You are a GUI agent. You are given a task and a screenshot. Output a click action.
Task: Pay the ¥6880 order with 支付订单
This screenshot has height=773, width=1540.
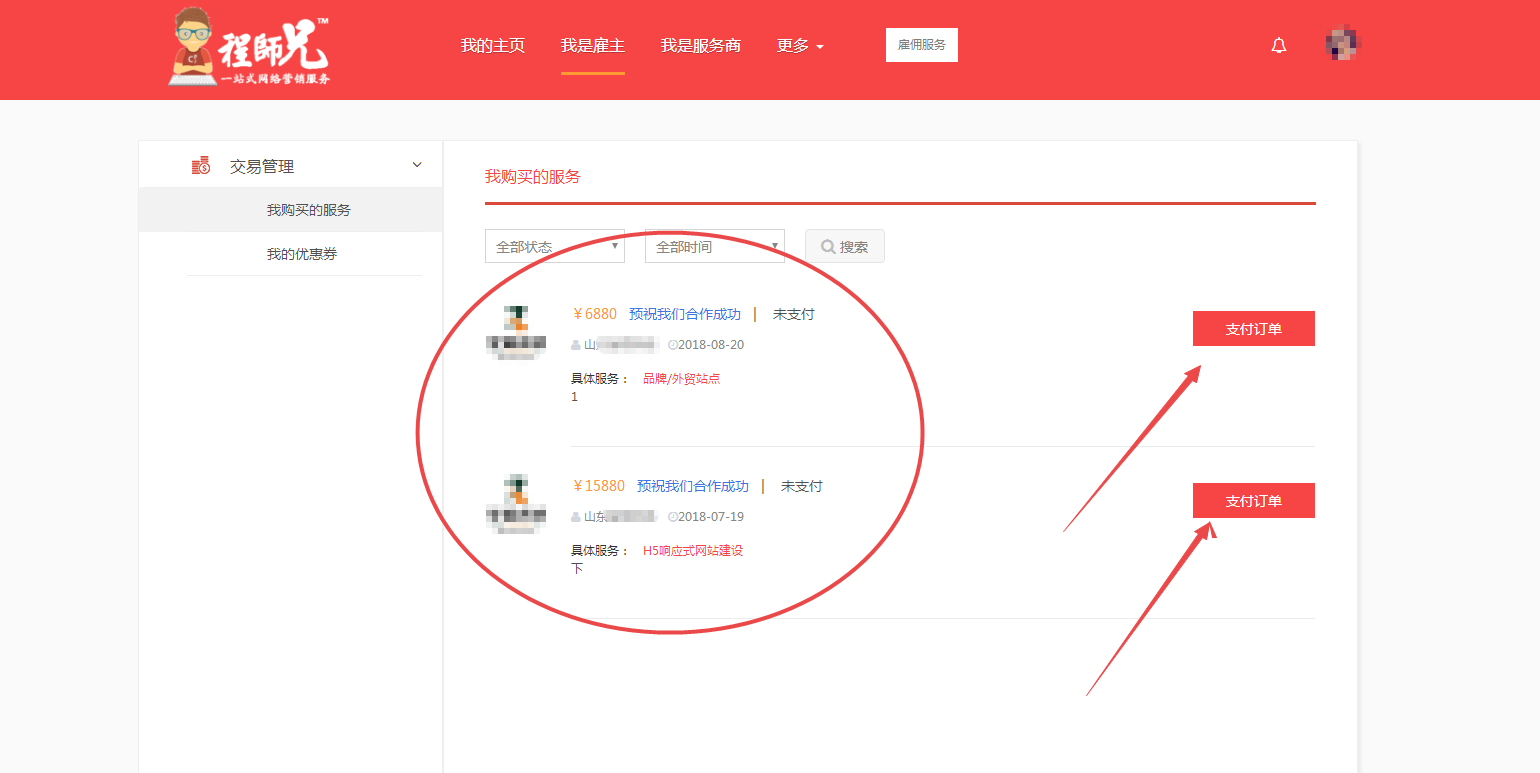[x=1253, y=329]
